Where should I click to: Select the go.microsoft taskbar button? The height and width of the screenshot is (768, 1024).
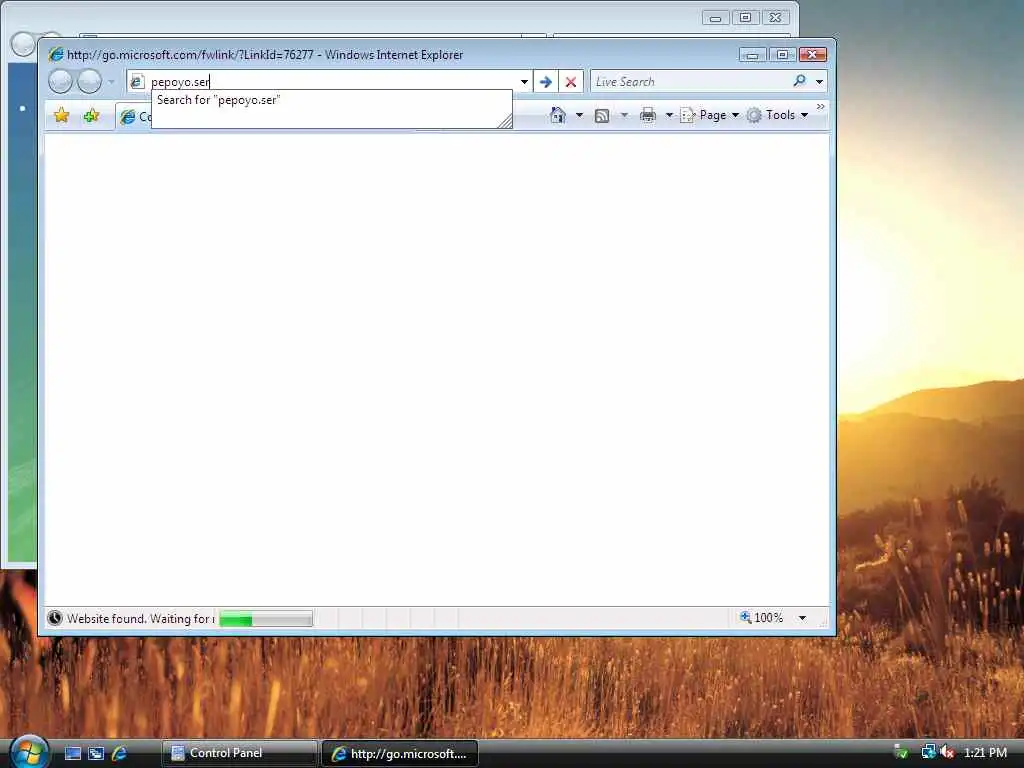tap(400, 754)
